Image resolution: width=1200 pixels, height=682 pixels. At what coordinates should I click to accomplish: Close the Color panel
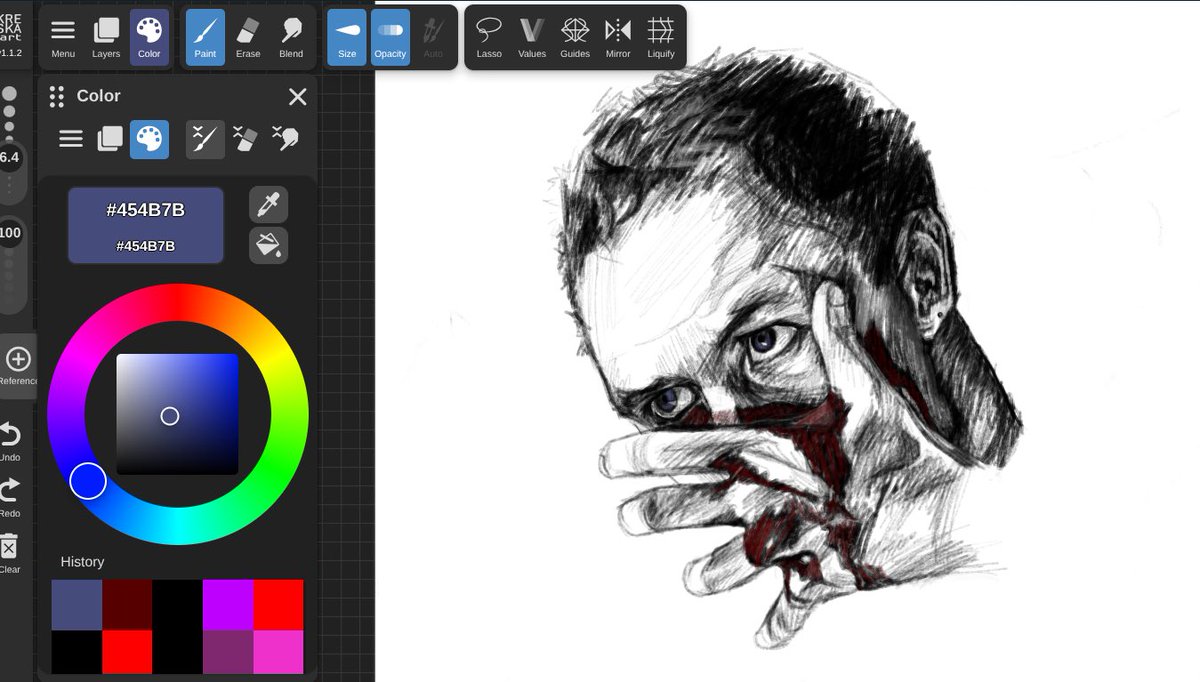pyautogui.click(x=297, y=96)
